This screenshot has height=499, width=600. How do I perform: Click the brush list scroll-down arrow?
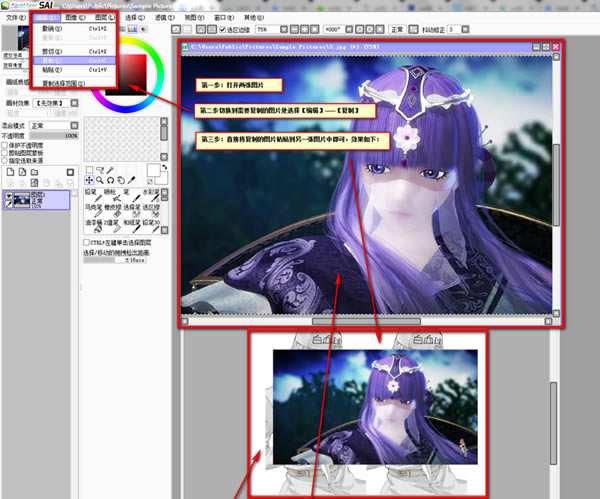(x=164, y=230)
